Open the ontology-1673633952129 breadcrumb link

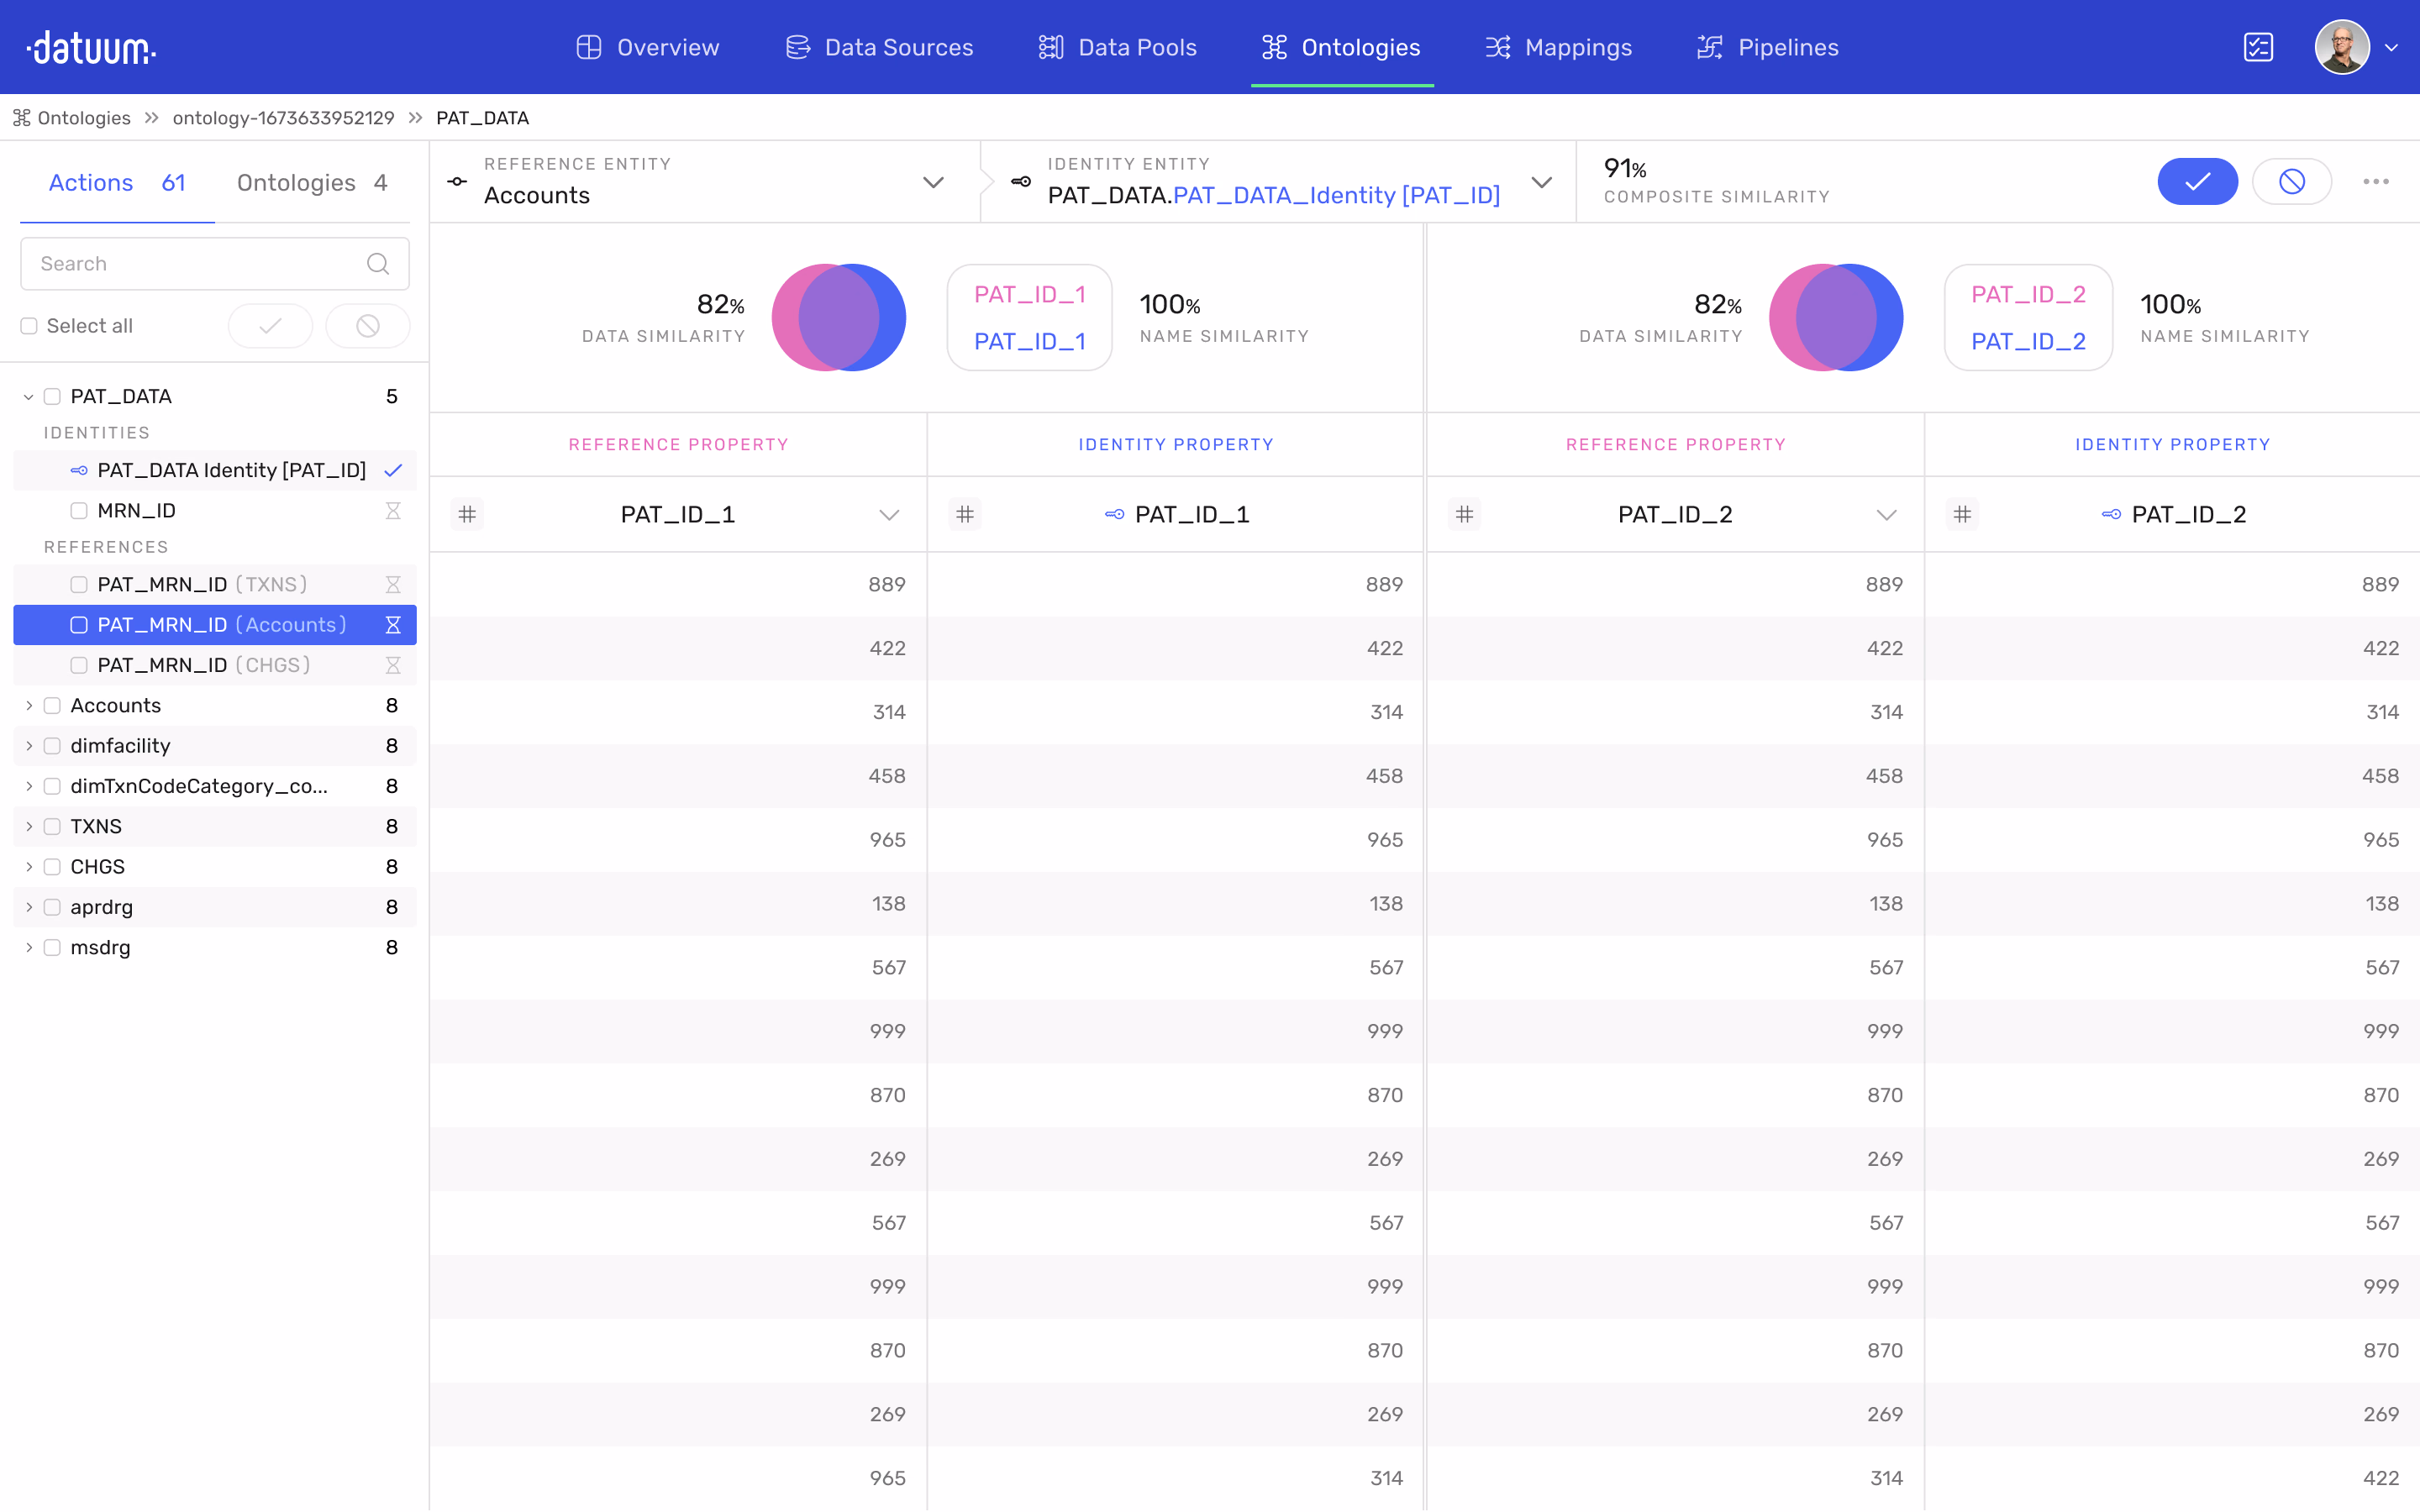point(283,118)
